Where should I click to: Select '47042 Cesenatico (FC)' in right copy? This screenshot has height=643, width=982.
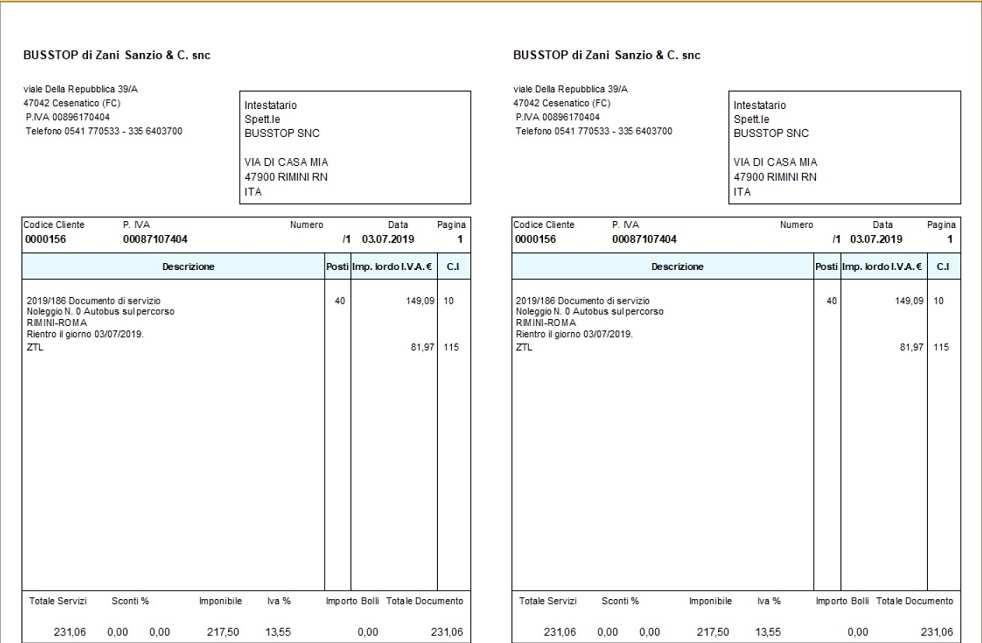[562, 103]
